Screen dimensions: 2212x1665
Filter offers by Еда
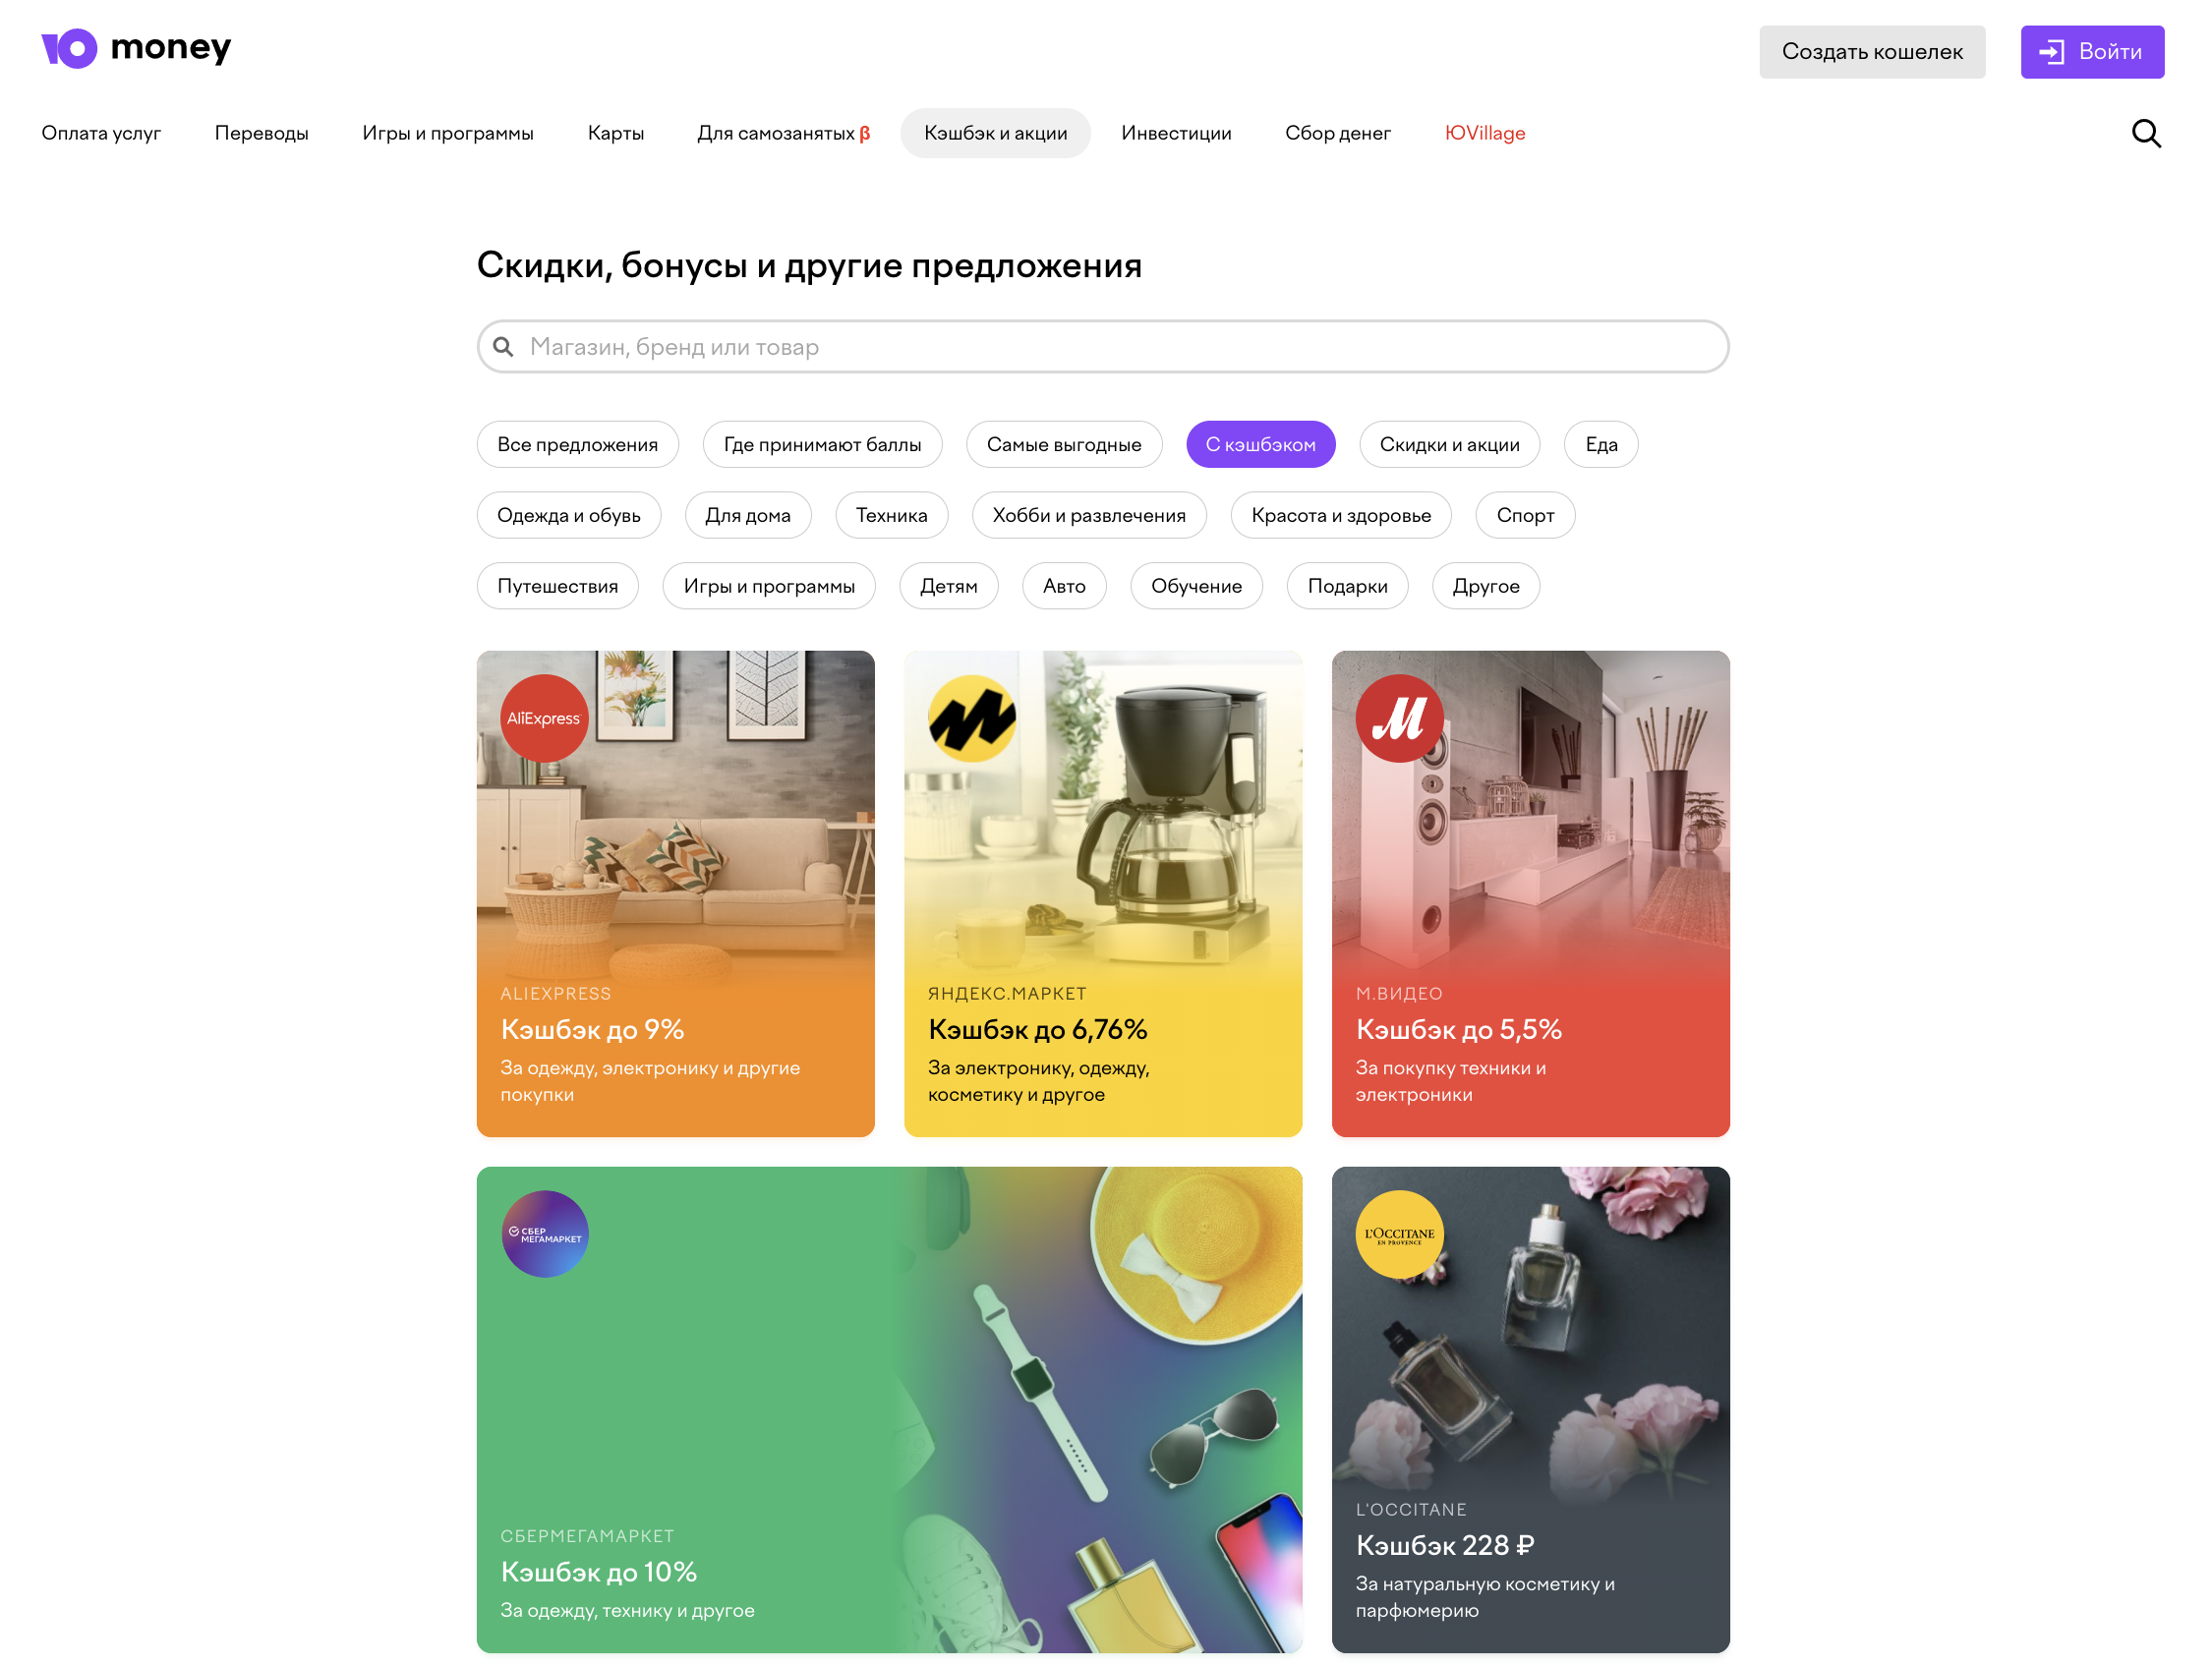click(x=1601, y=445)
